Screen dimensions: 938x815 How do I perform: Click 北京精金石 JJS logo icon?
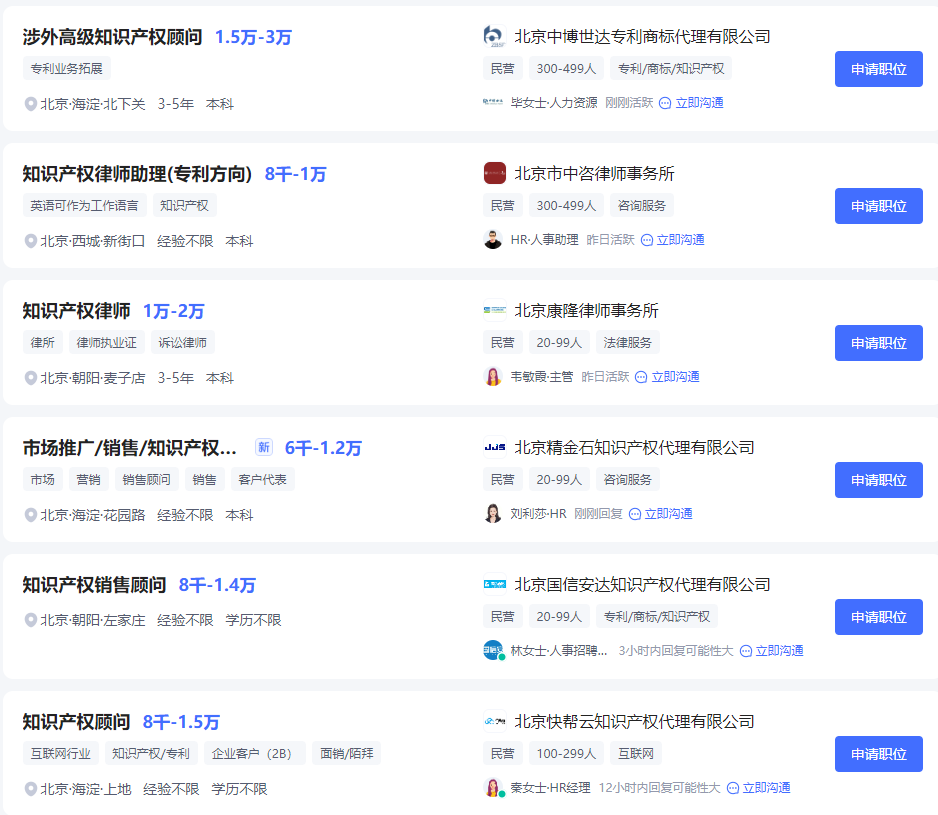click(x=494, y=447)
